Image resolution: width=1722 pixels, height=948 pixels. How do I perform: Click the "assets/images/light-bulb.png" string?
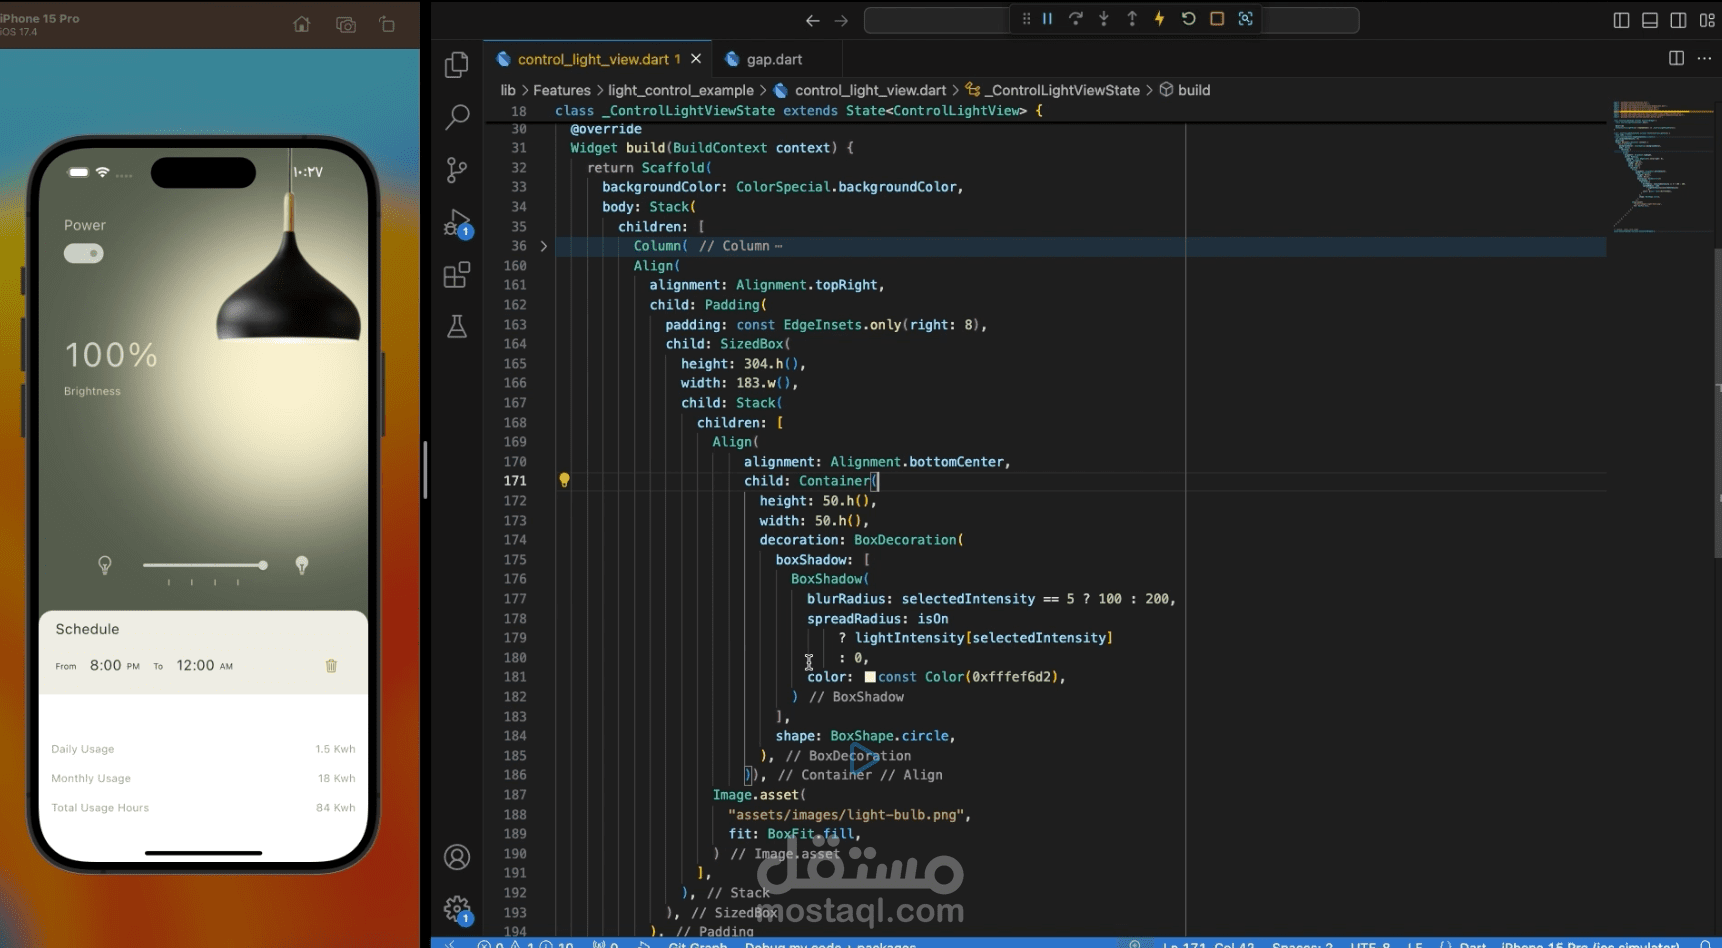click(x=846, y=814)
